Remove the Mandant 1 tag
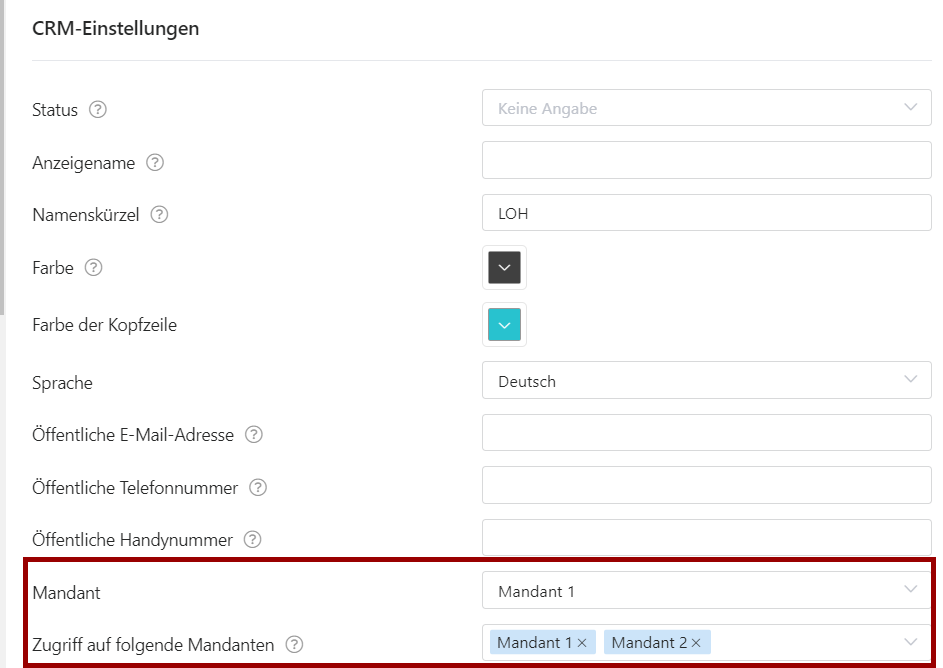 click(x=582, y=643)
